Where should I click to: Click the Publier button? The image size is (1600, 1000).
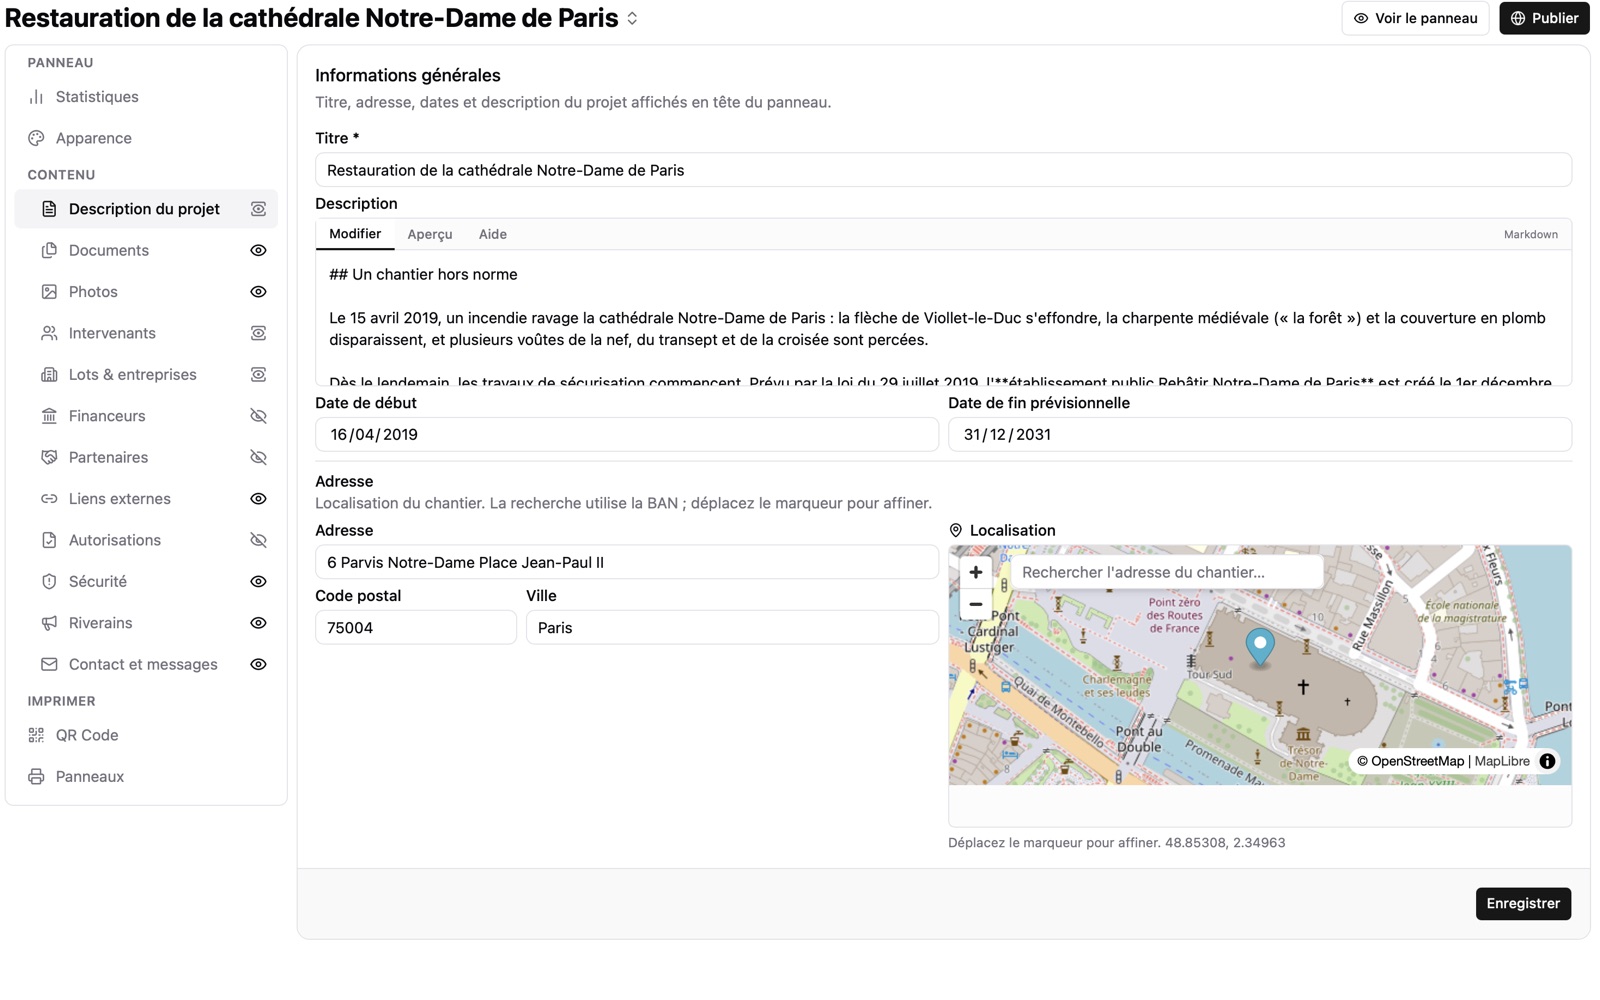(1544, 18)
